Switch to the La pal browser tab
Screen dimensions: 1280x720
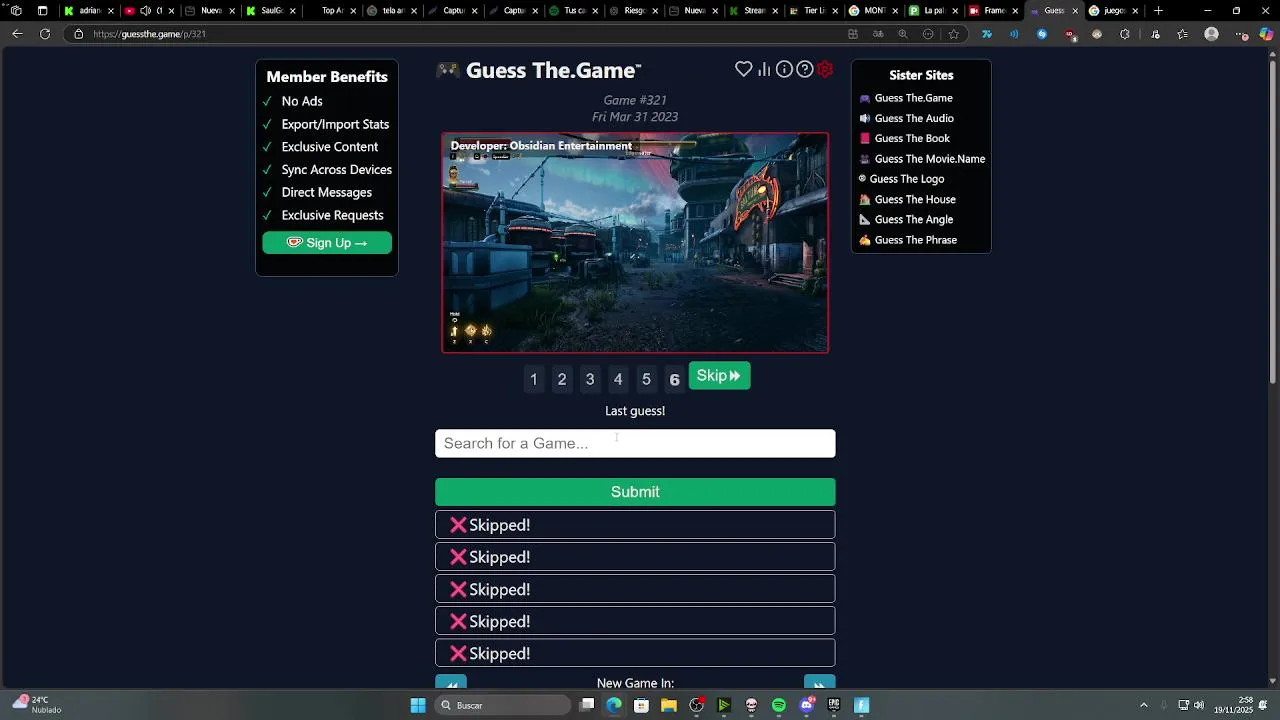coord(932,11)
